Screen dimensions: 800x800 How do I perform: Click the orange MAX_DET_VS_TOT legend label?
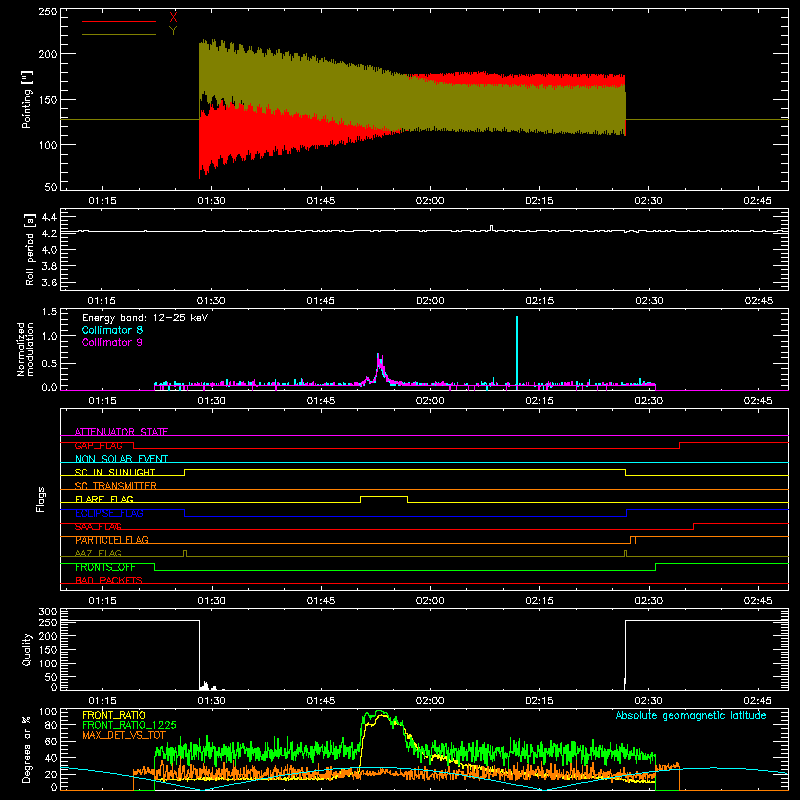tap(124, 735)
